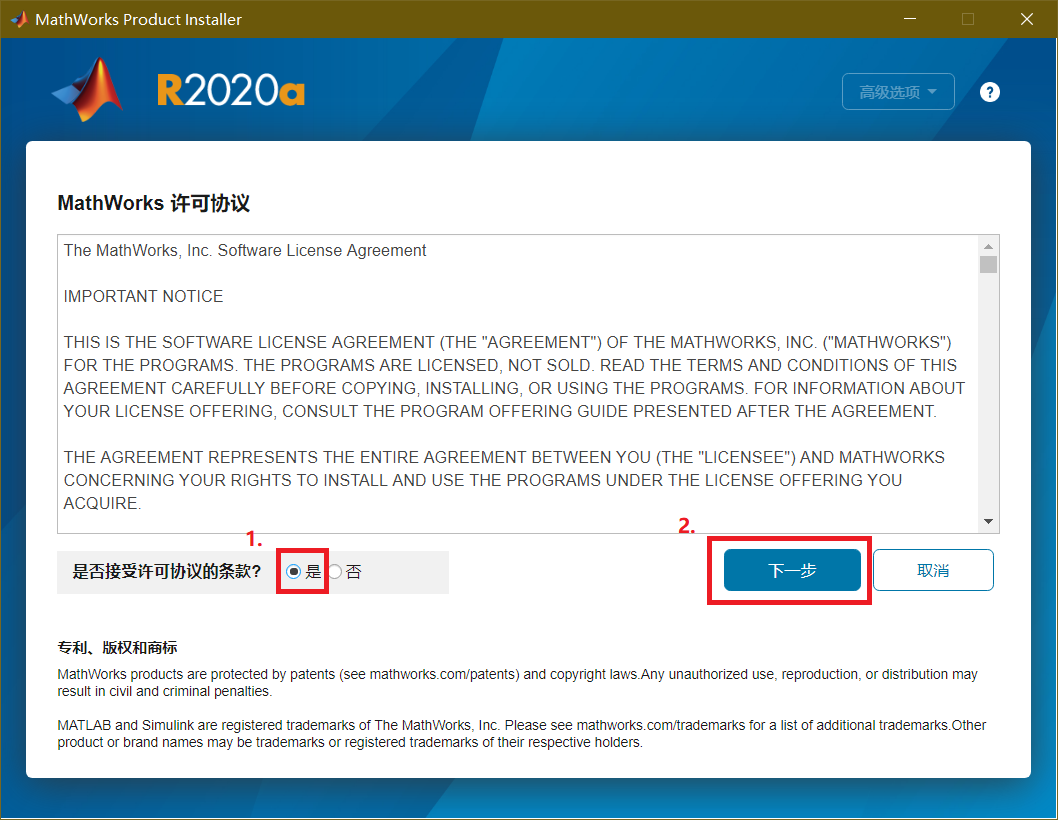Click the 专利、版权和商标 heading
Screen dimensions: 1058x820
pos(117,648)
